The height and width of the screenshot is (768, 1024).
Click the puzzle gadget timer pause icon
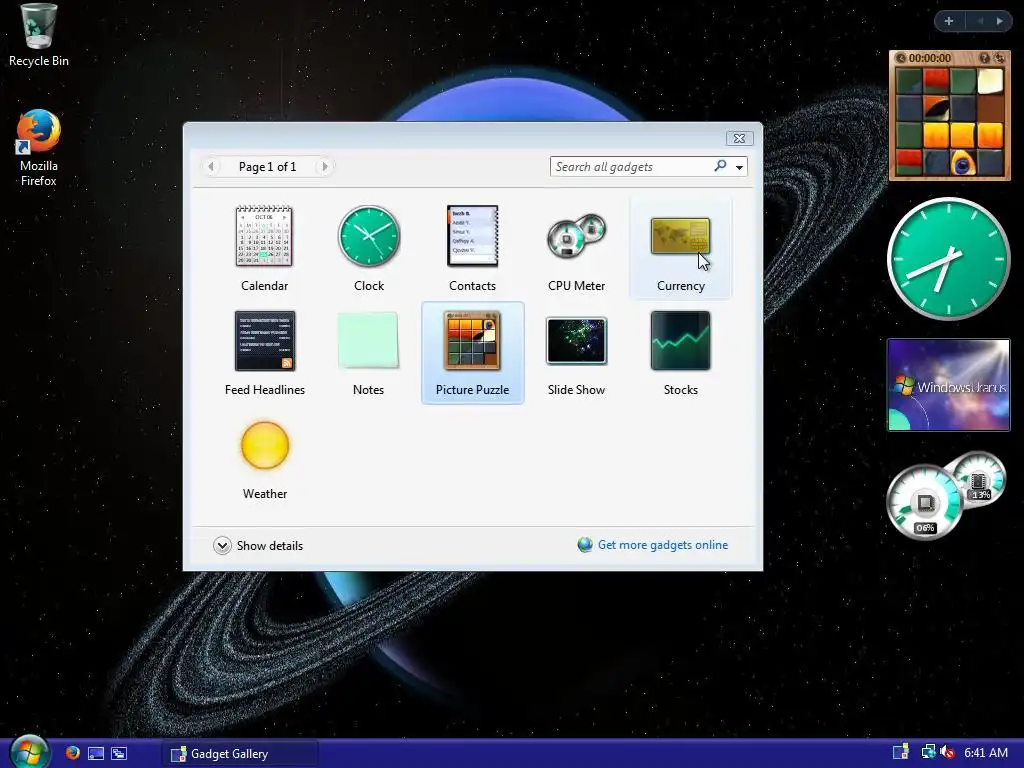tap(901, 58)
